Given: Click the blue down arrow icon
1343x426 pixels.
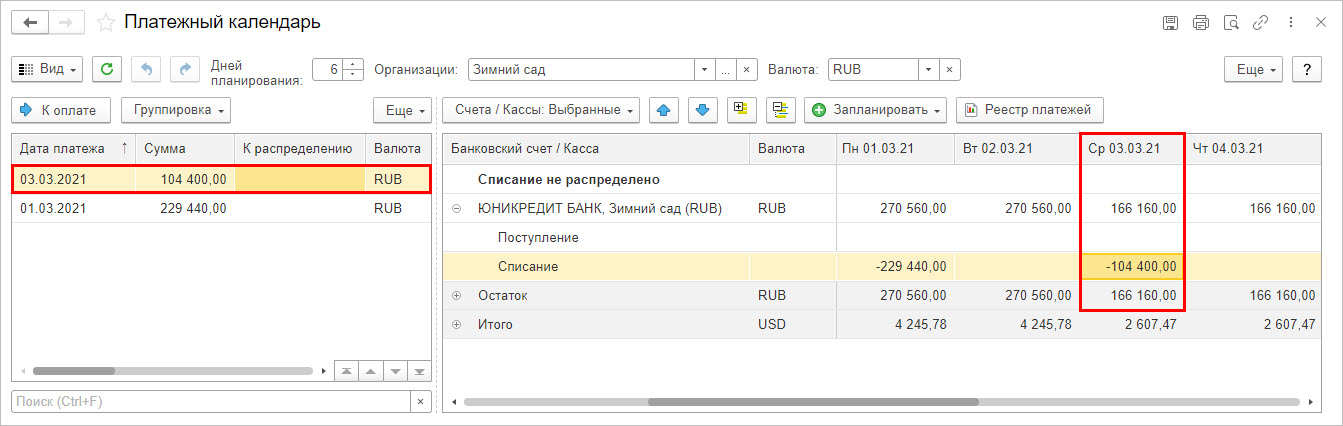Looking at the screenshot, I should coord(702,110).
